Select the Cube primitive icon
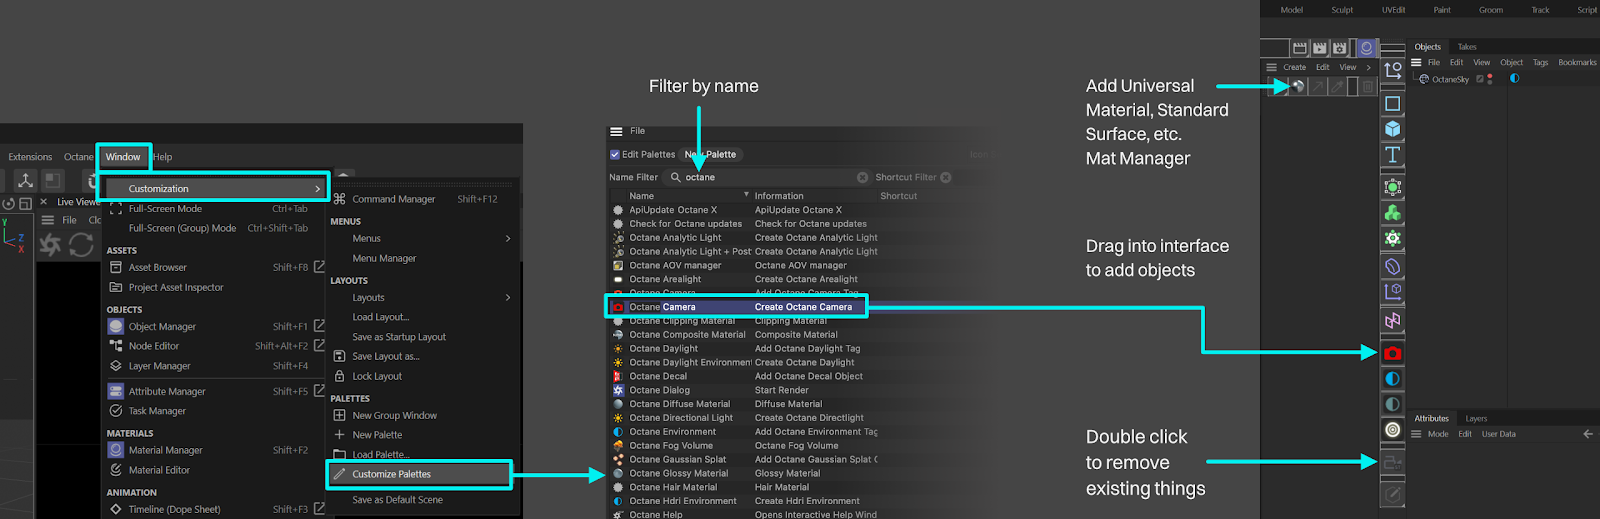1600x519 pixels. pos(1392,129)
